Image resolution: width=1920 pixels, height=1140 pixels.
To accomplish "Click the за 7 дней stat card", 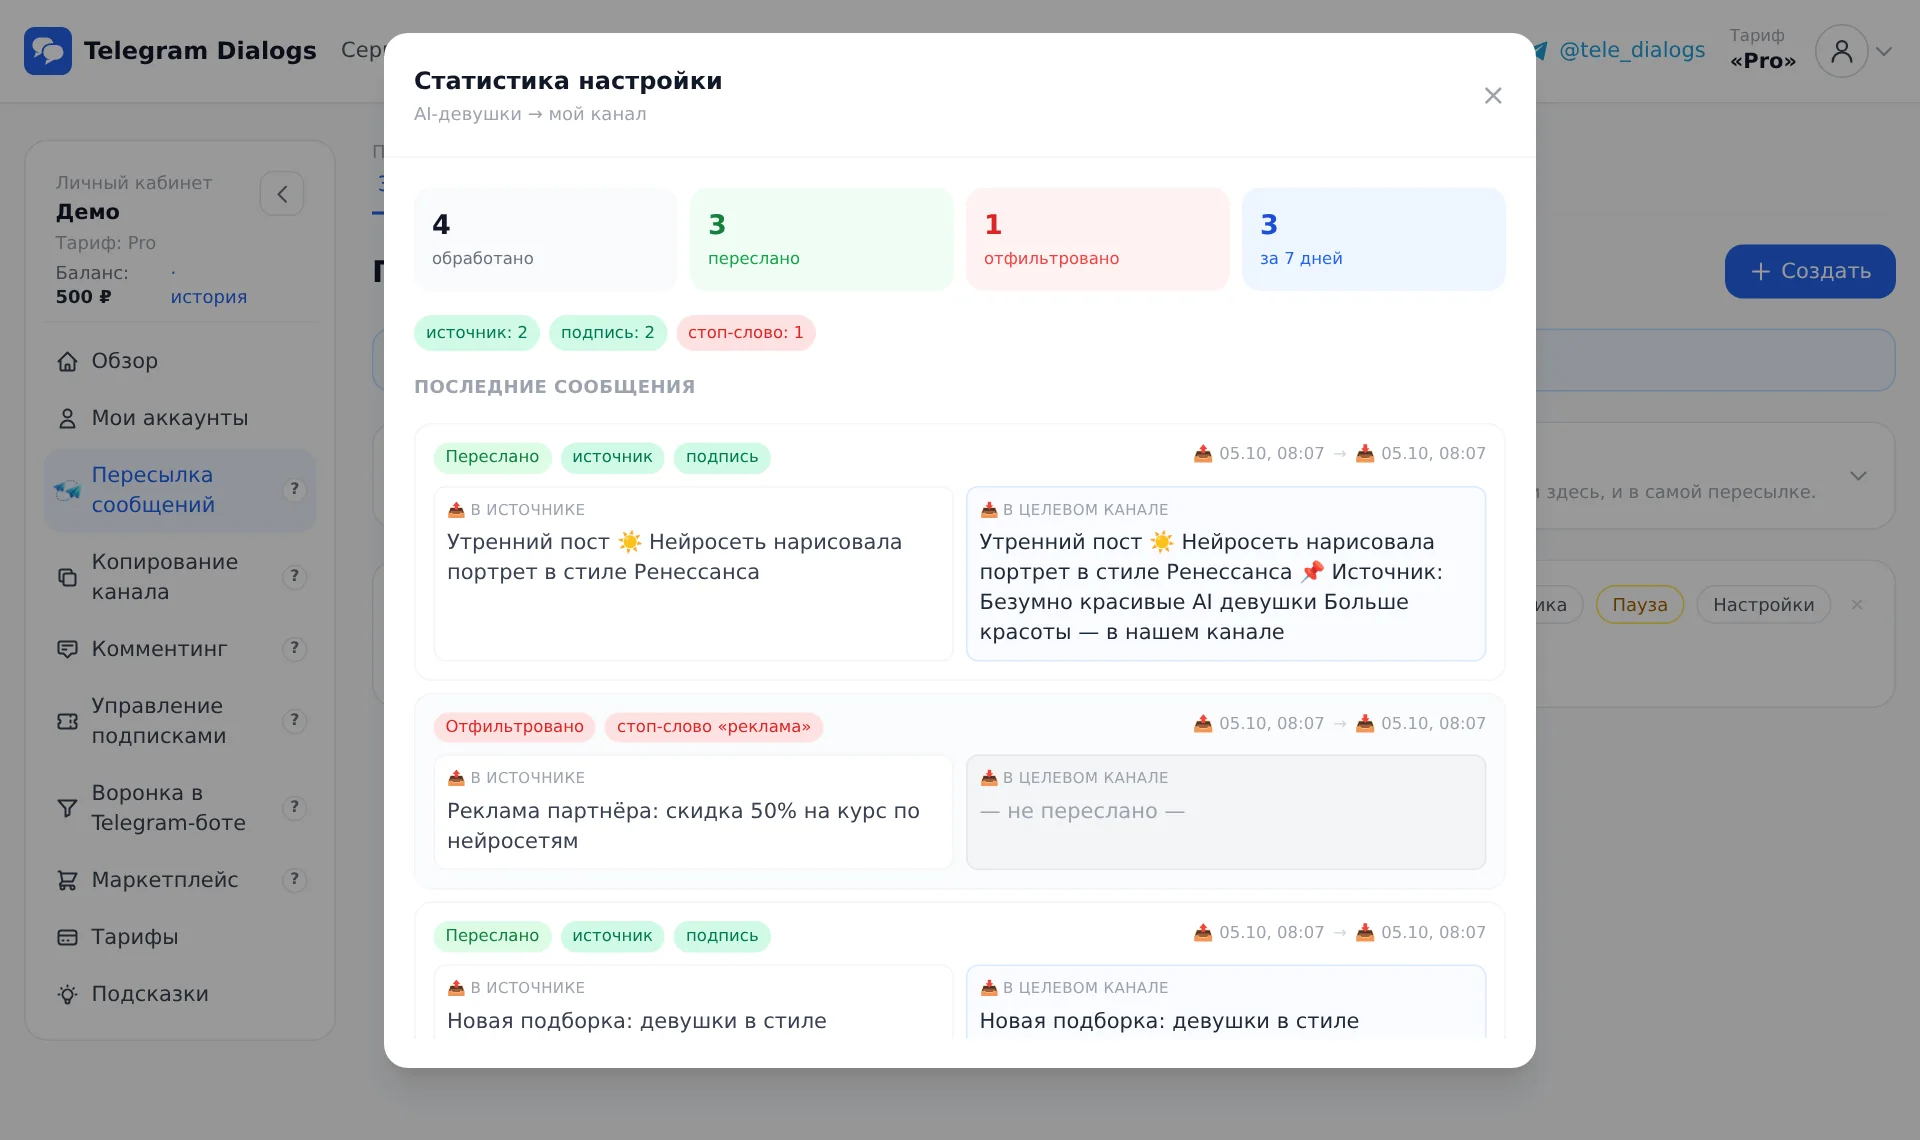I will pos(1373,240).
